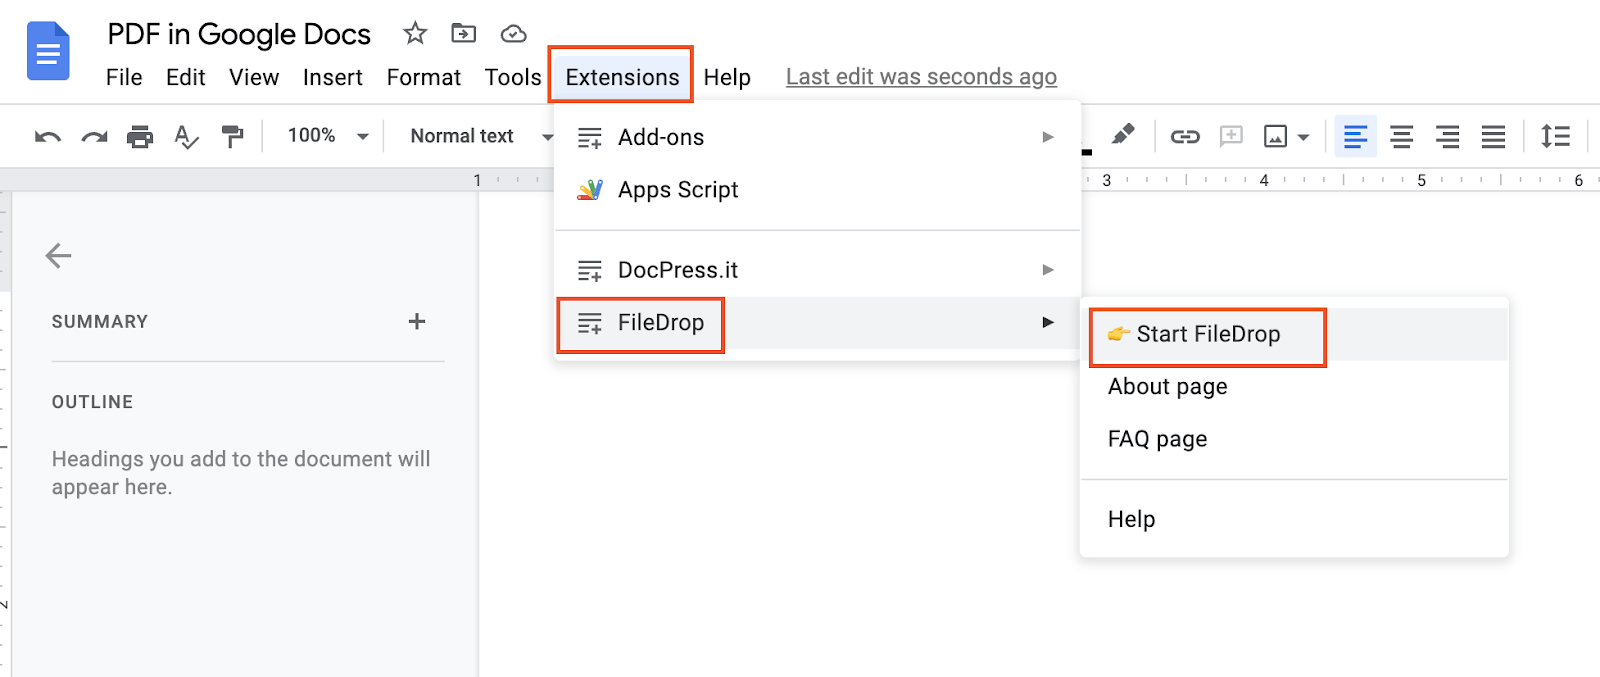The height and width of the screenshot is (677, 1600).
Task: Open the Last edit was seconds ago link
Action: pyautogui.click(x=921, y=77)
